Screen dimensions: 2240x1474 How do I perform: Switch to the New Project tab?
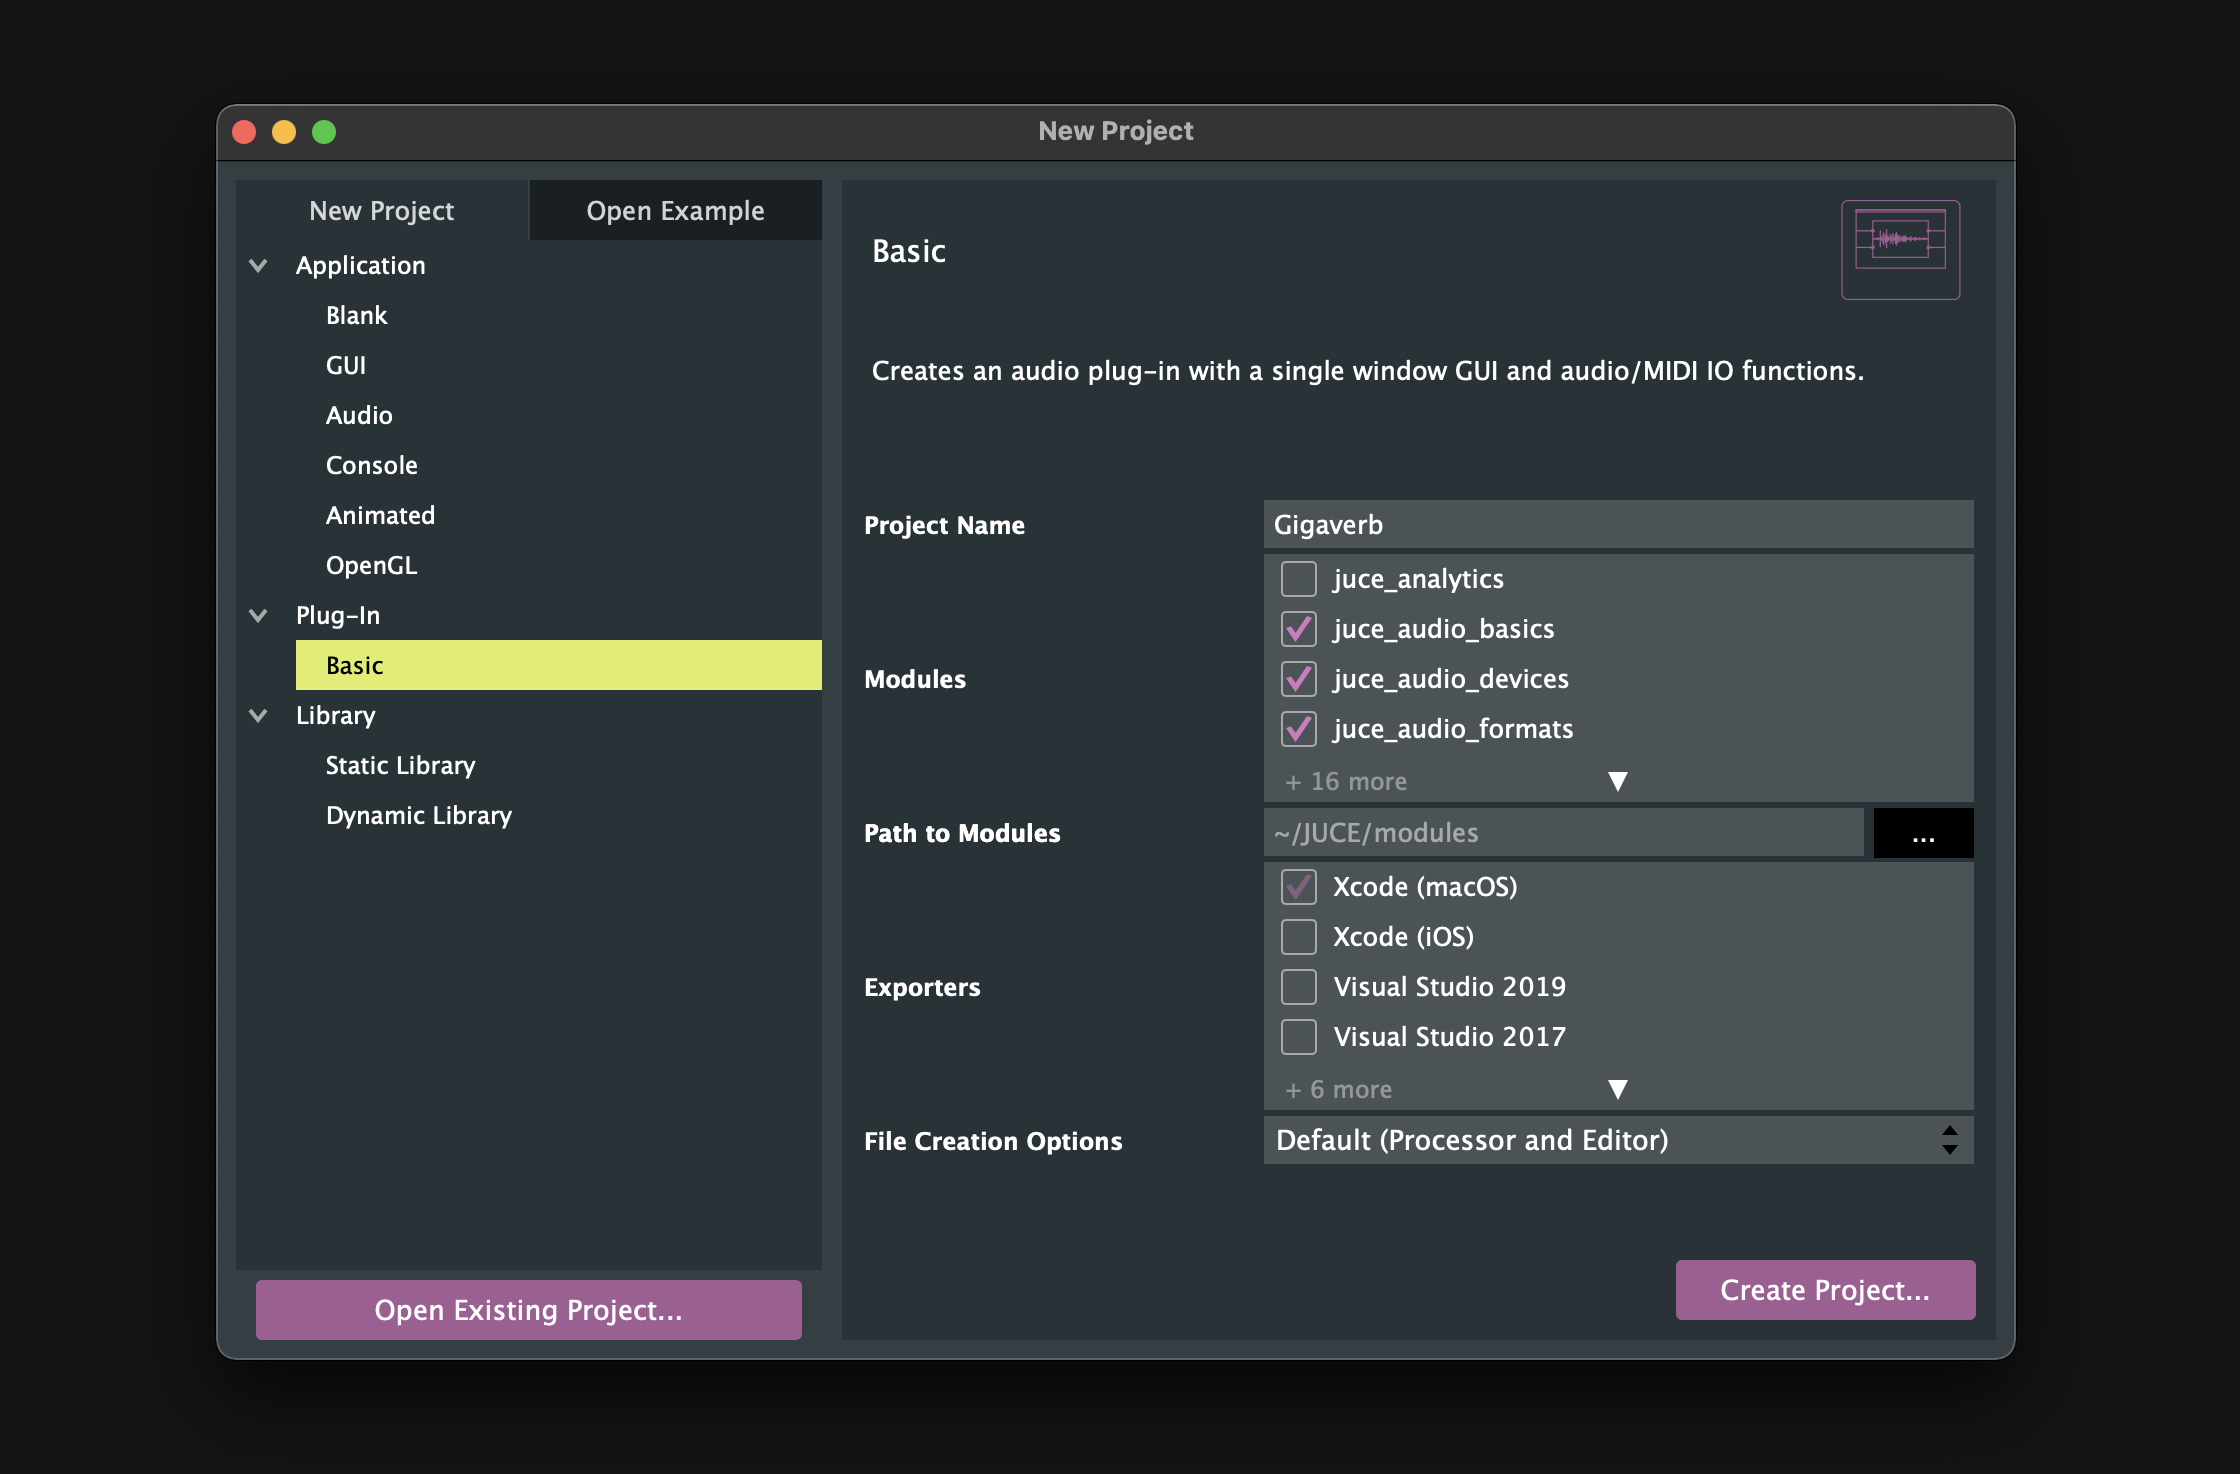coord(381,210)
